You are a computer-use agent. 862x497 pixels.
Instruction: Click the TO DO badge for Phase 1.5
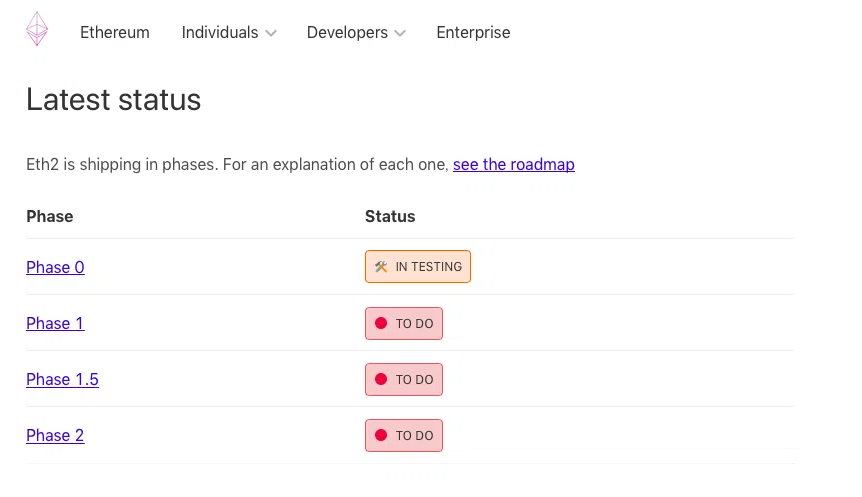pos(404,379)
